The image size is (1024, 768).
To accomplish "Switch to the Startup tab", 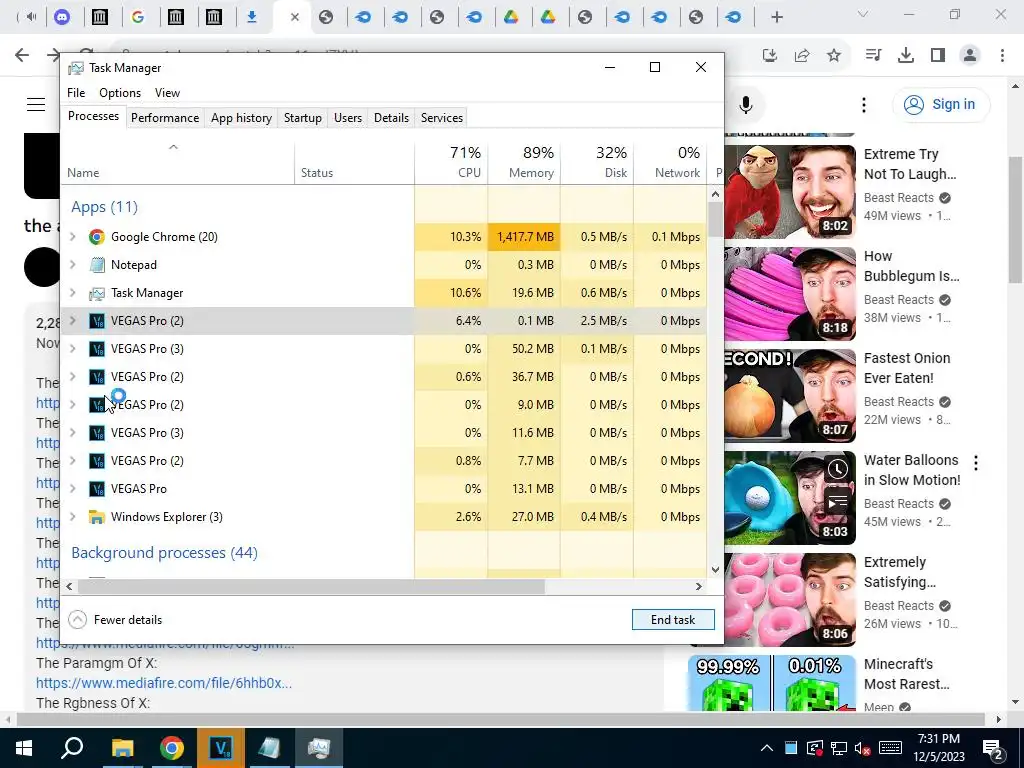I will coord(302,118).
